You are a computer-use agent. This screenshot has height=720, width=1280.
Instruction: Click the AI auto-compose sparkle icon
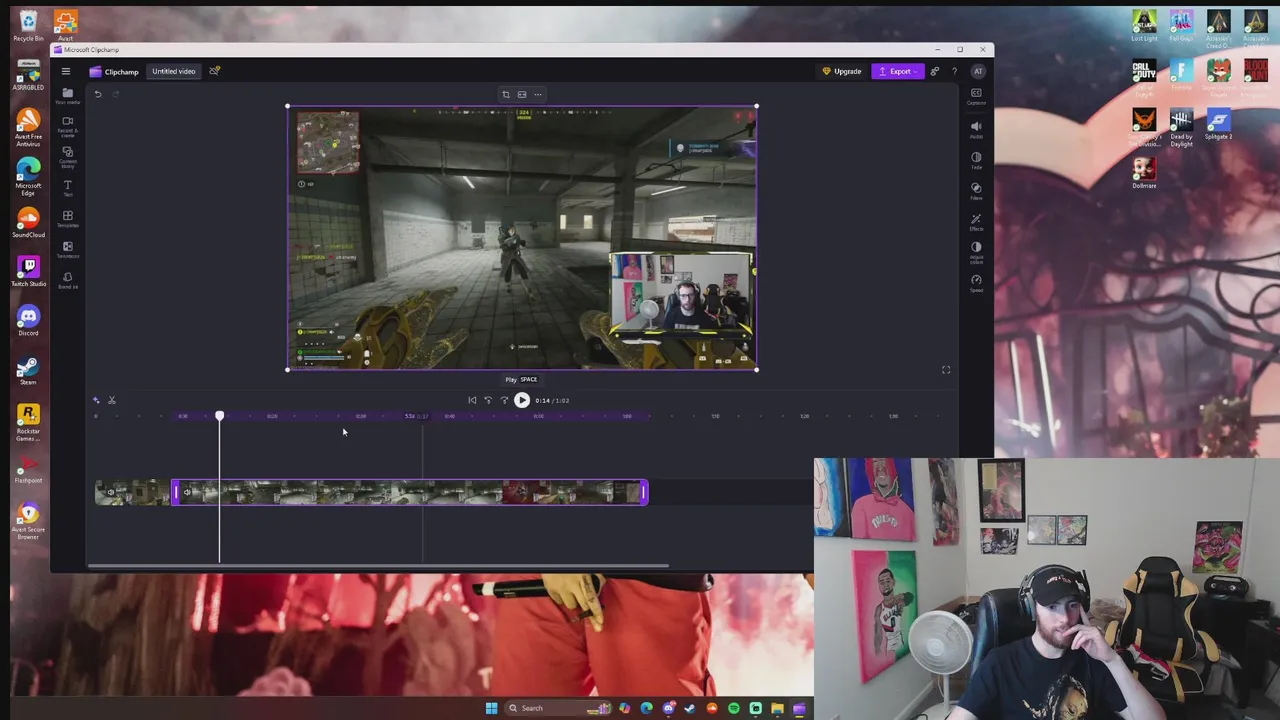(x=96, y=400)
